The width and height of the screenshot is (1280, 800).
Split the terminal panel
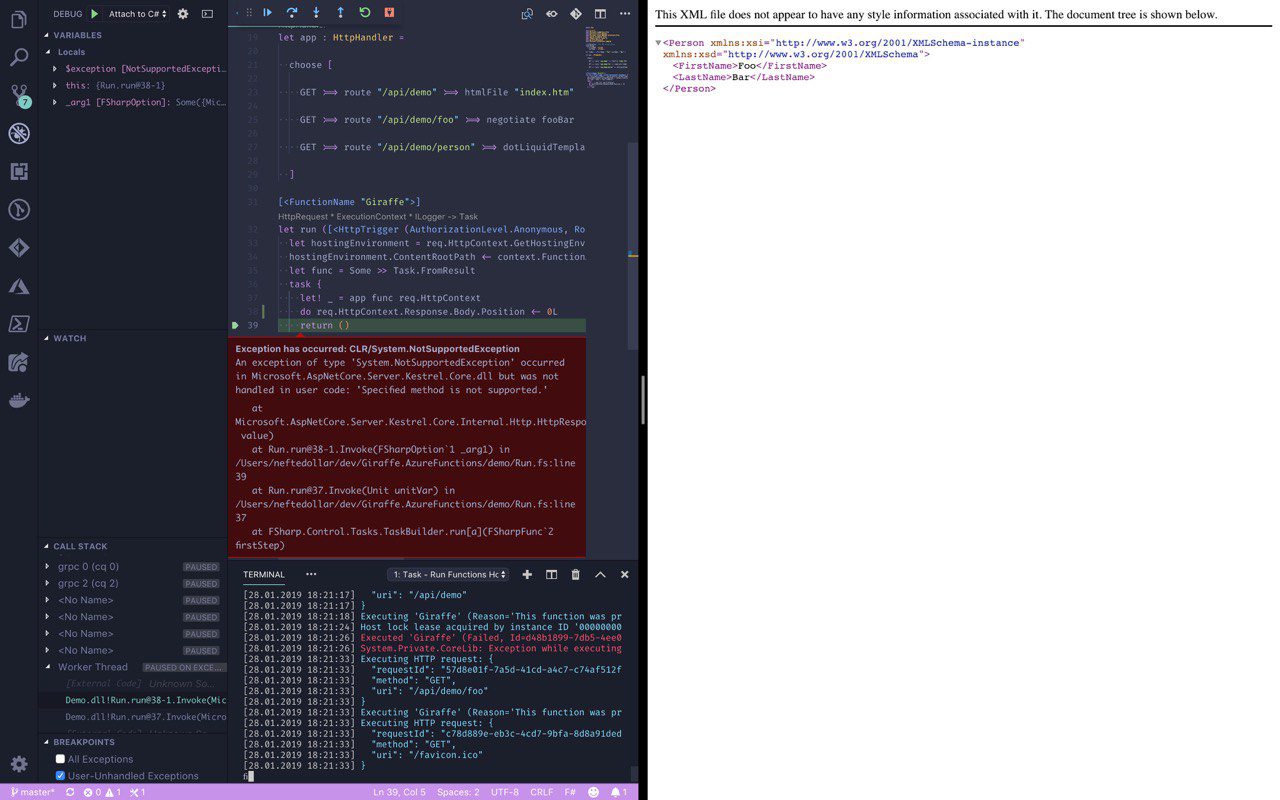click(551, 575)
